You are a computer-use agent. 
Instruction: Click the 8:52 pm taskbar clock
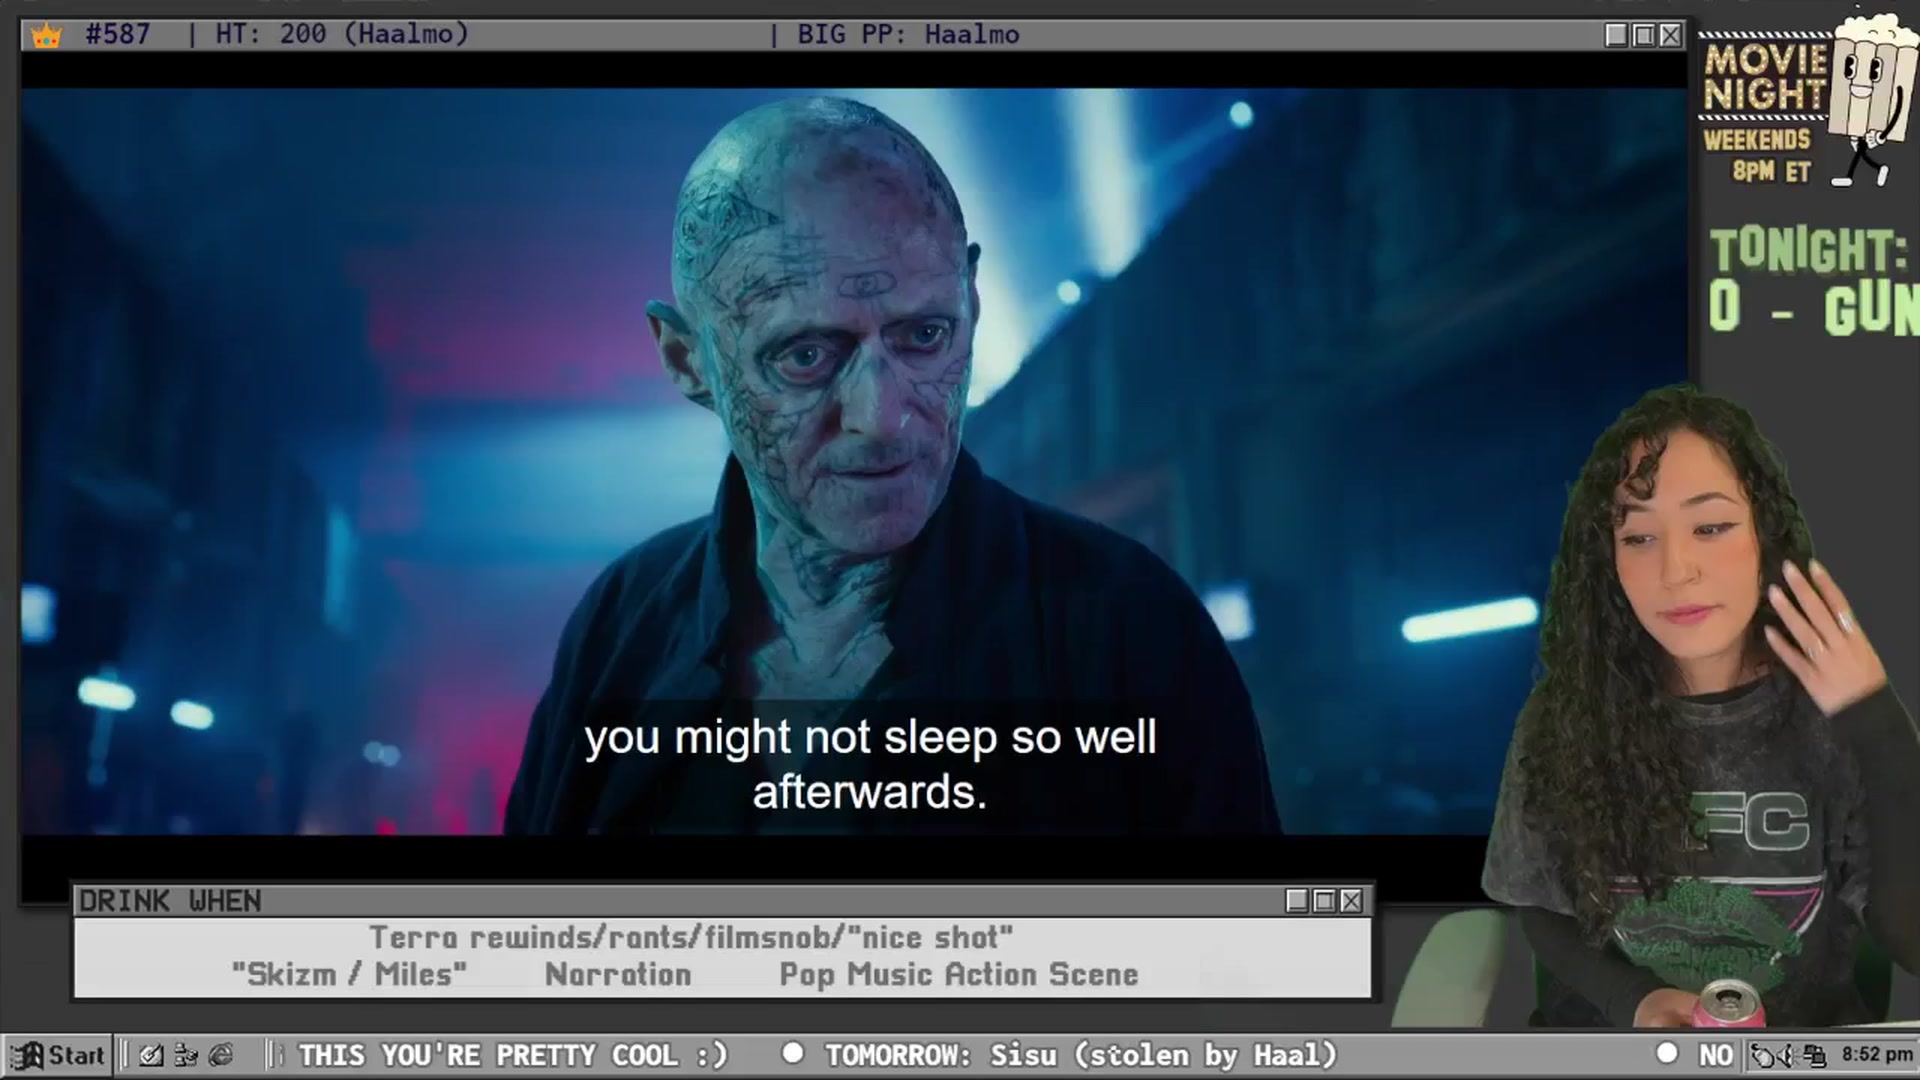[1876, 1054]
